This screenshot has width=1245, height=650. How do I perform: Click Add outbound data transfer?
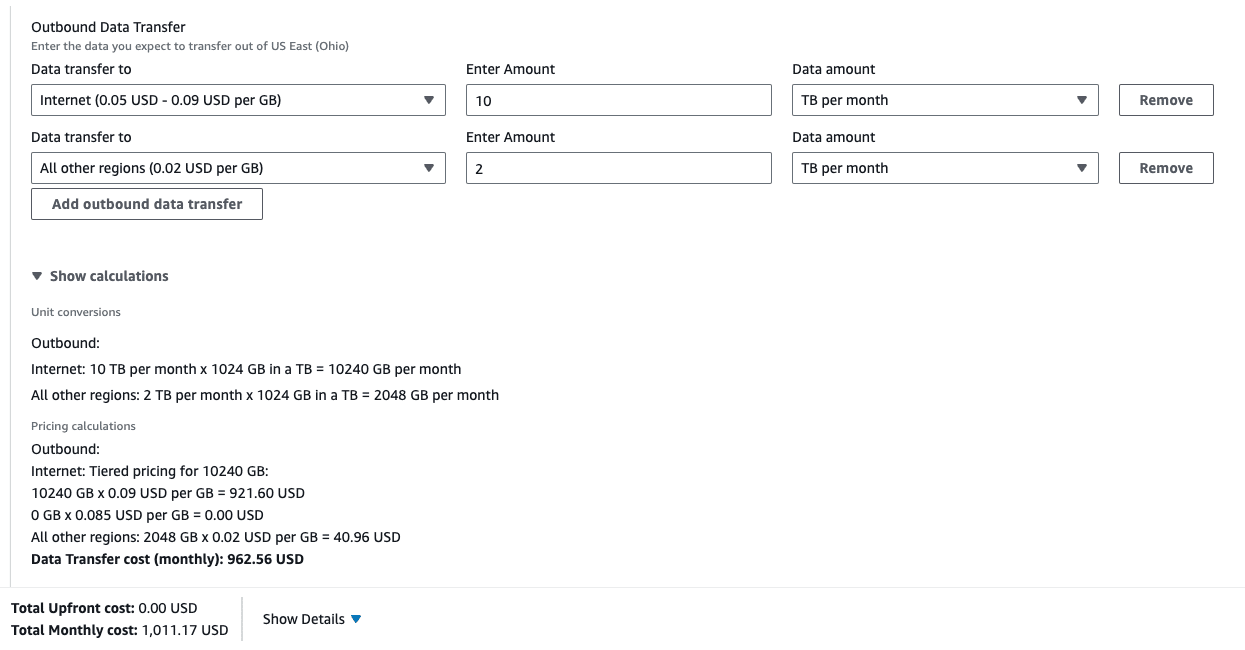(x=146, y=204)
